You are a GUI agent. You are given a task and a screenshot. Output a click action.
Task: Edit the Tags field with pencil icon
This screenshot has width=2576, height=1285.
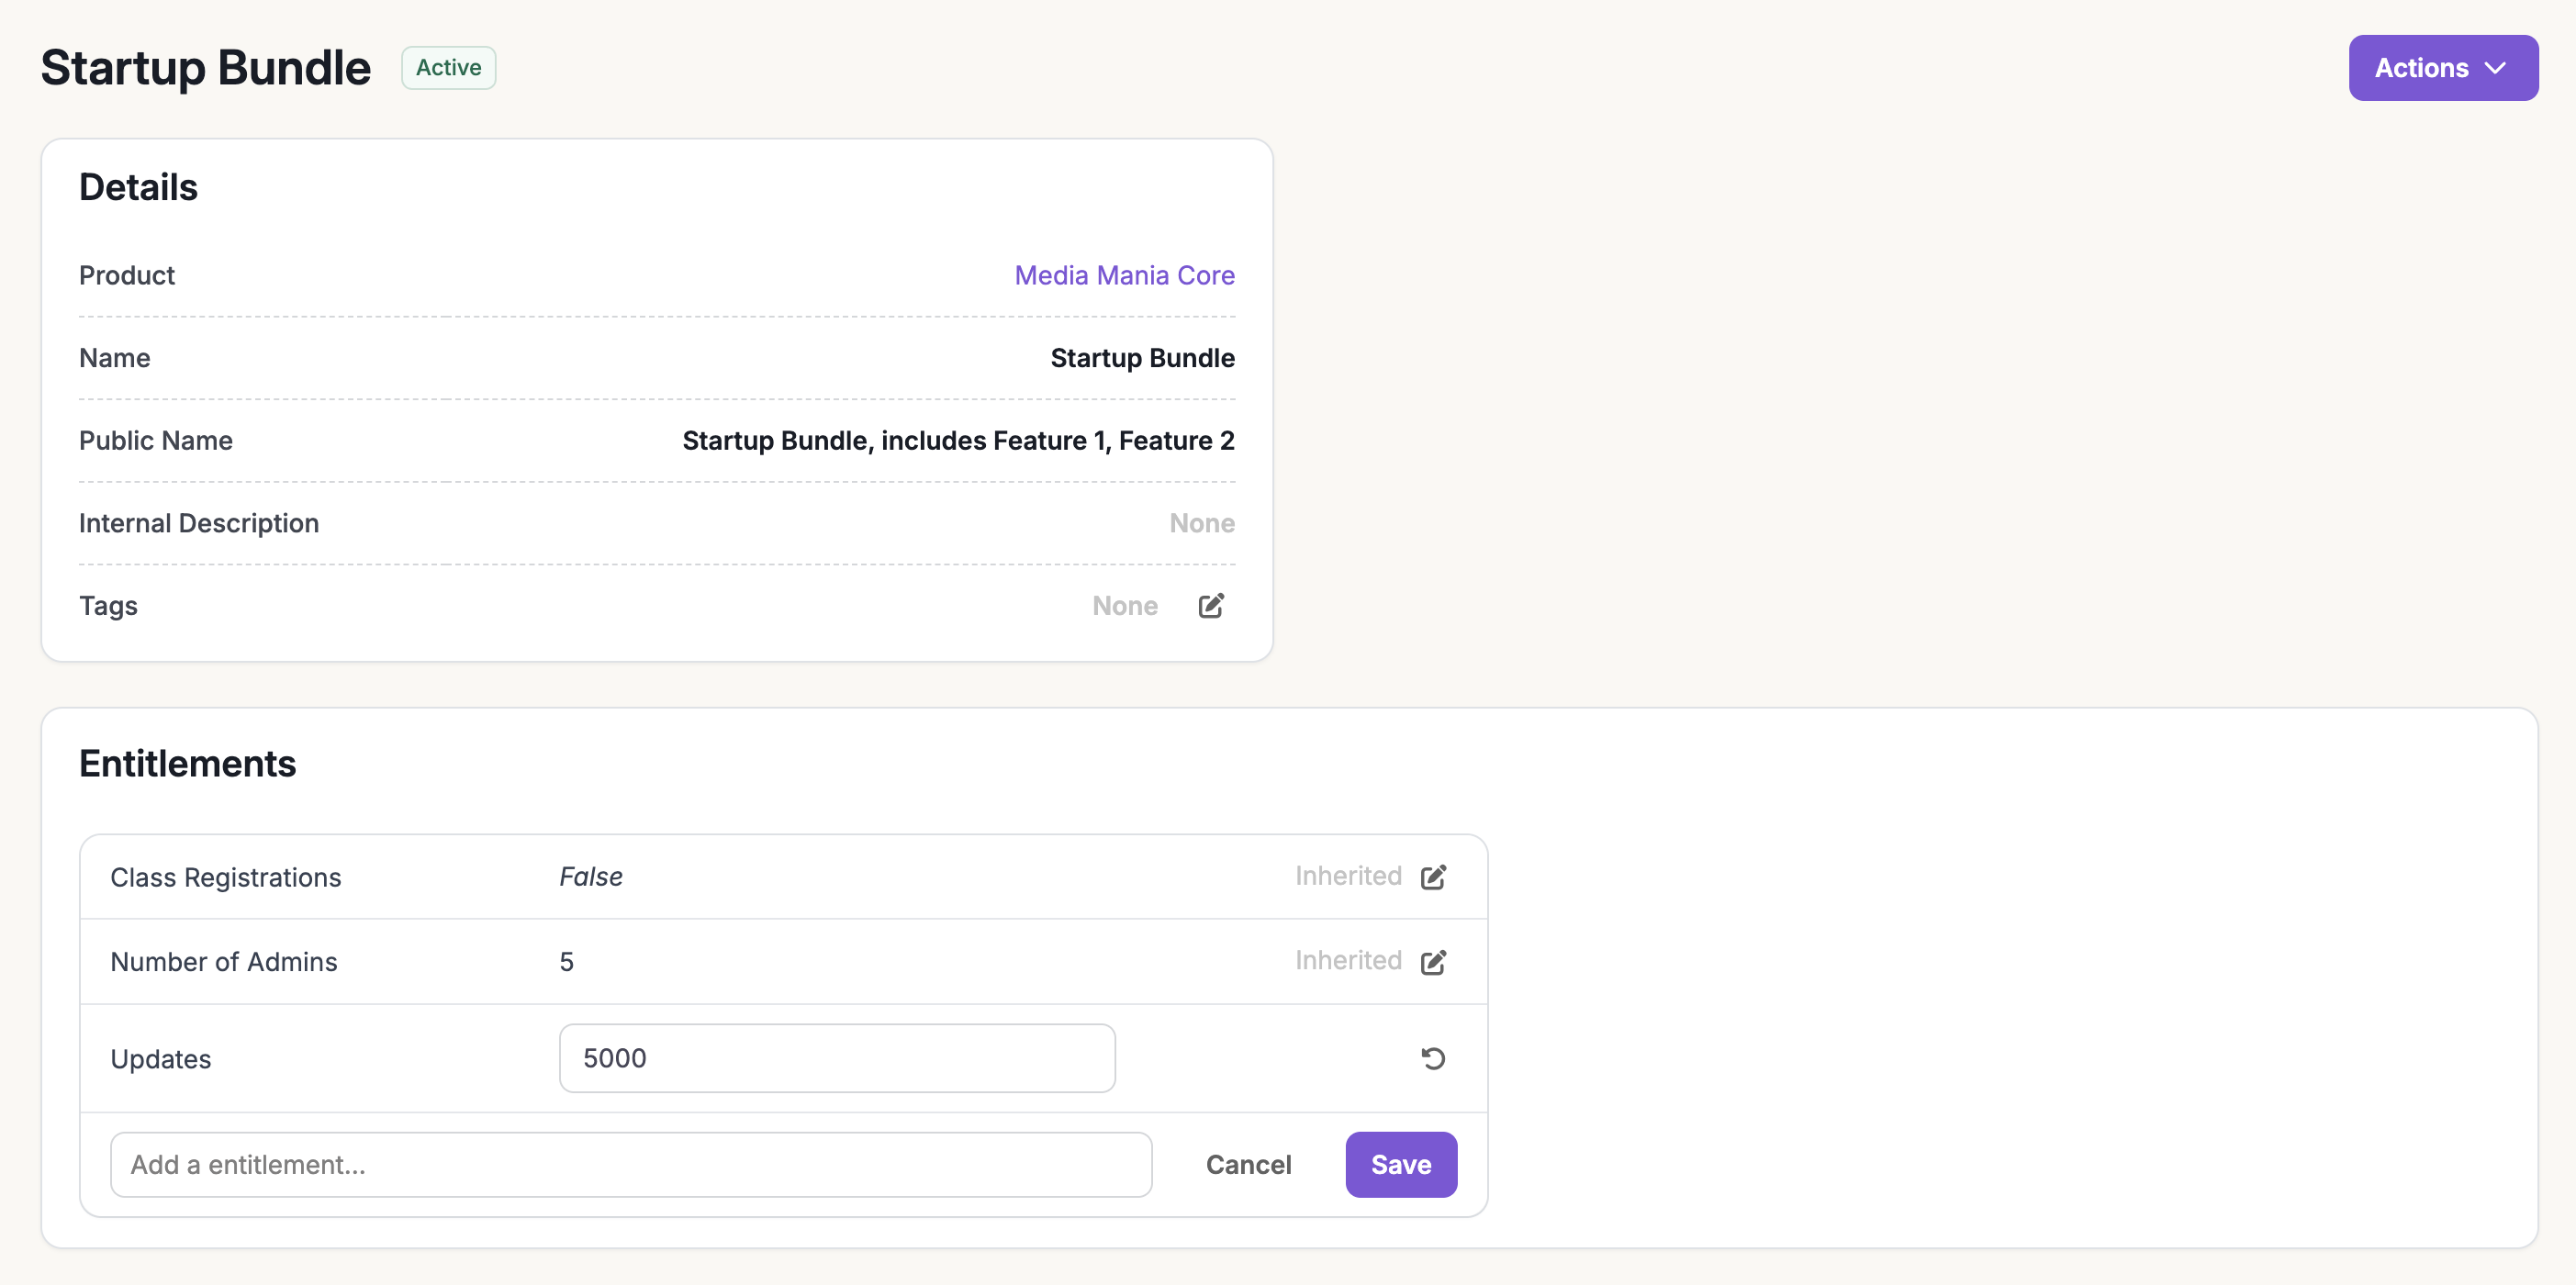click(x=1210, y=606)
